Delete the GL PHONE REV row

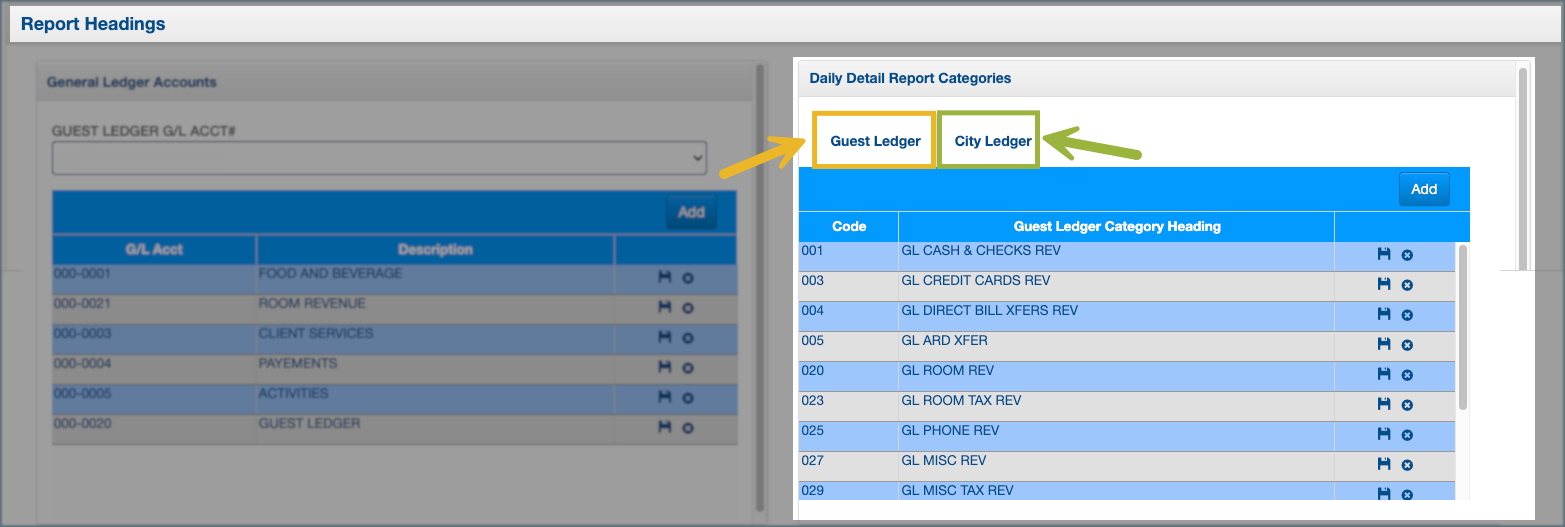1407,436
